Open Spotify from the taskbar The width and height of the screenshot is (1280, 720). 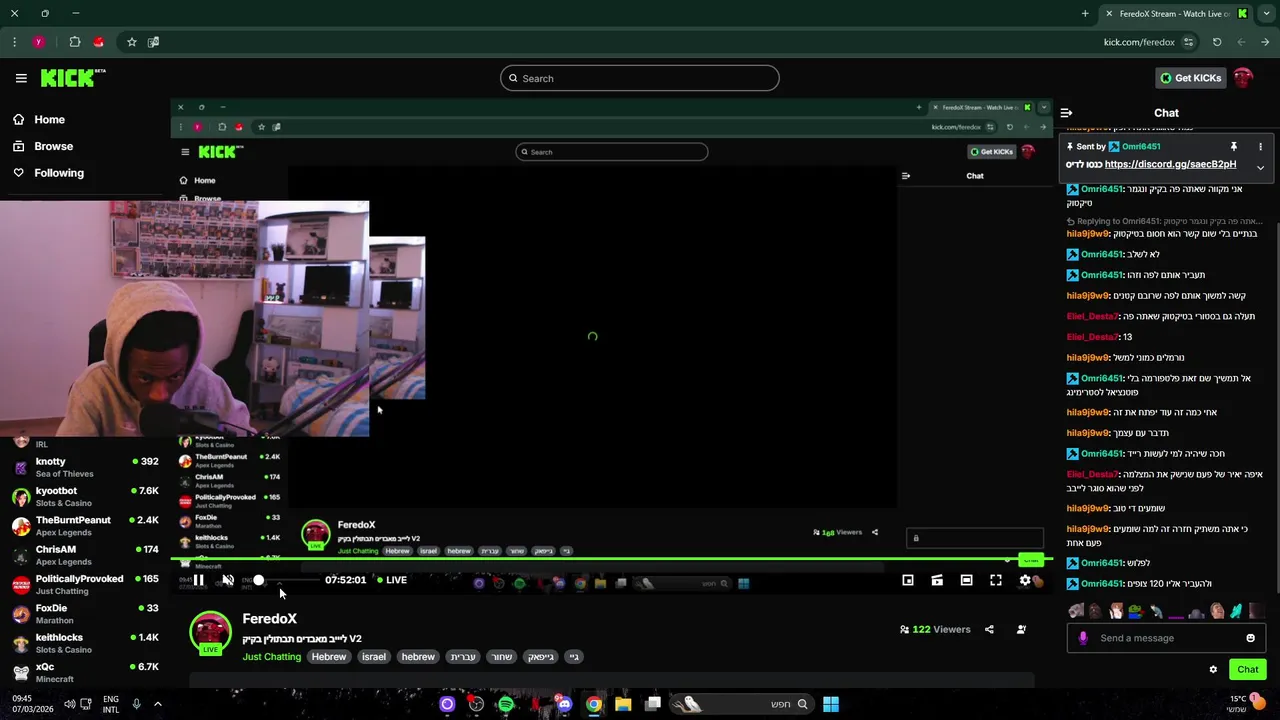(506, 704)
